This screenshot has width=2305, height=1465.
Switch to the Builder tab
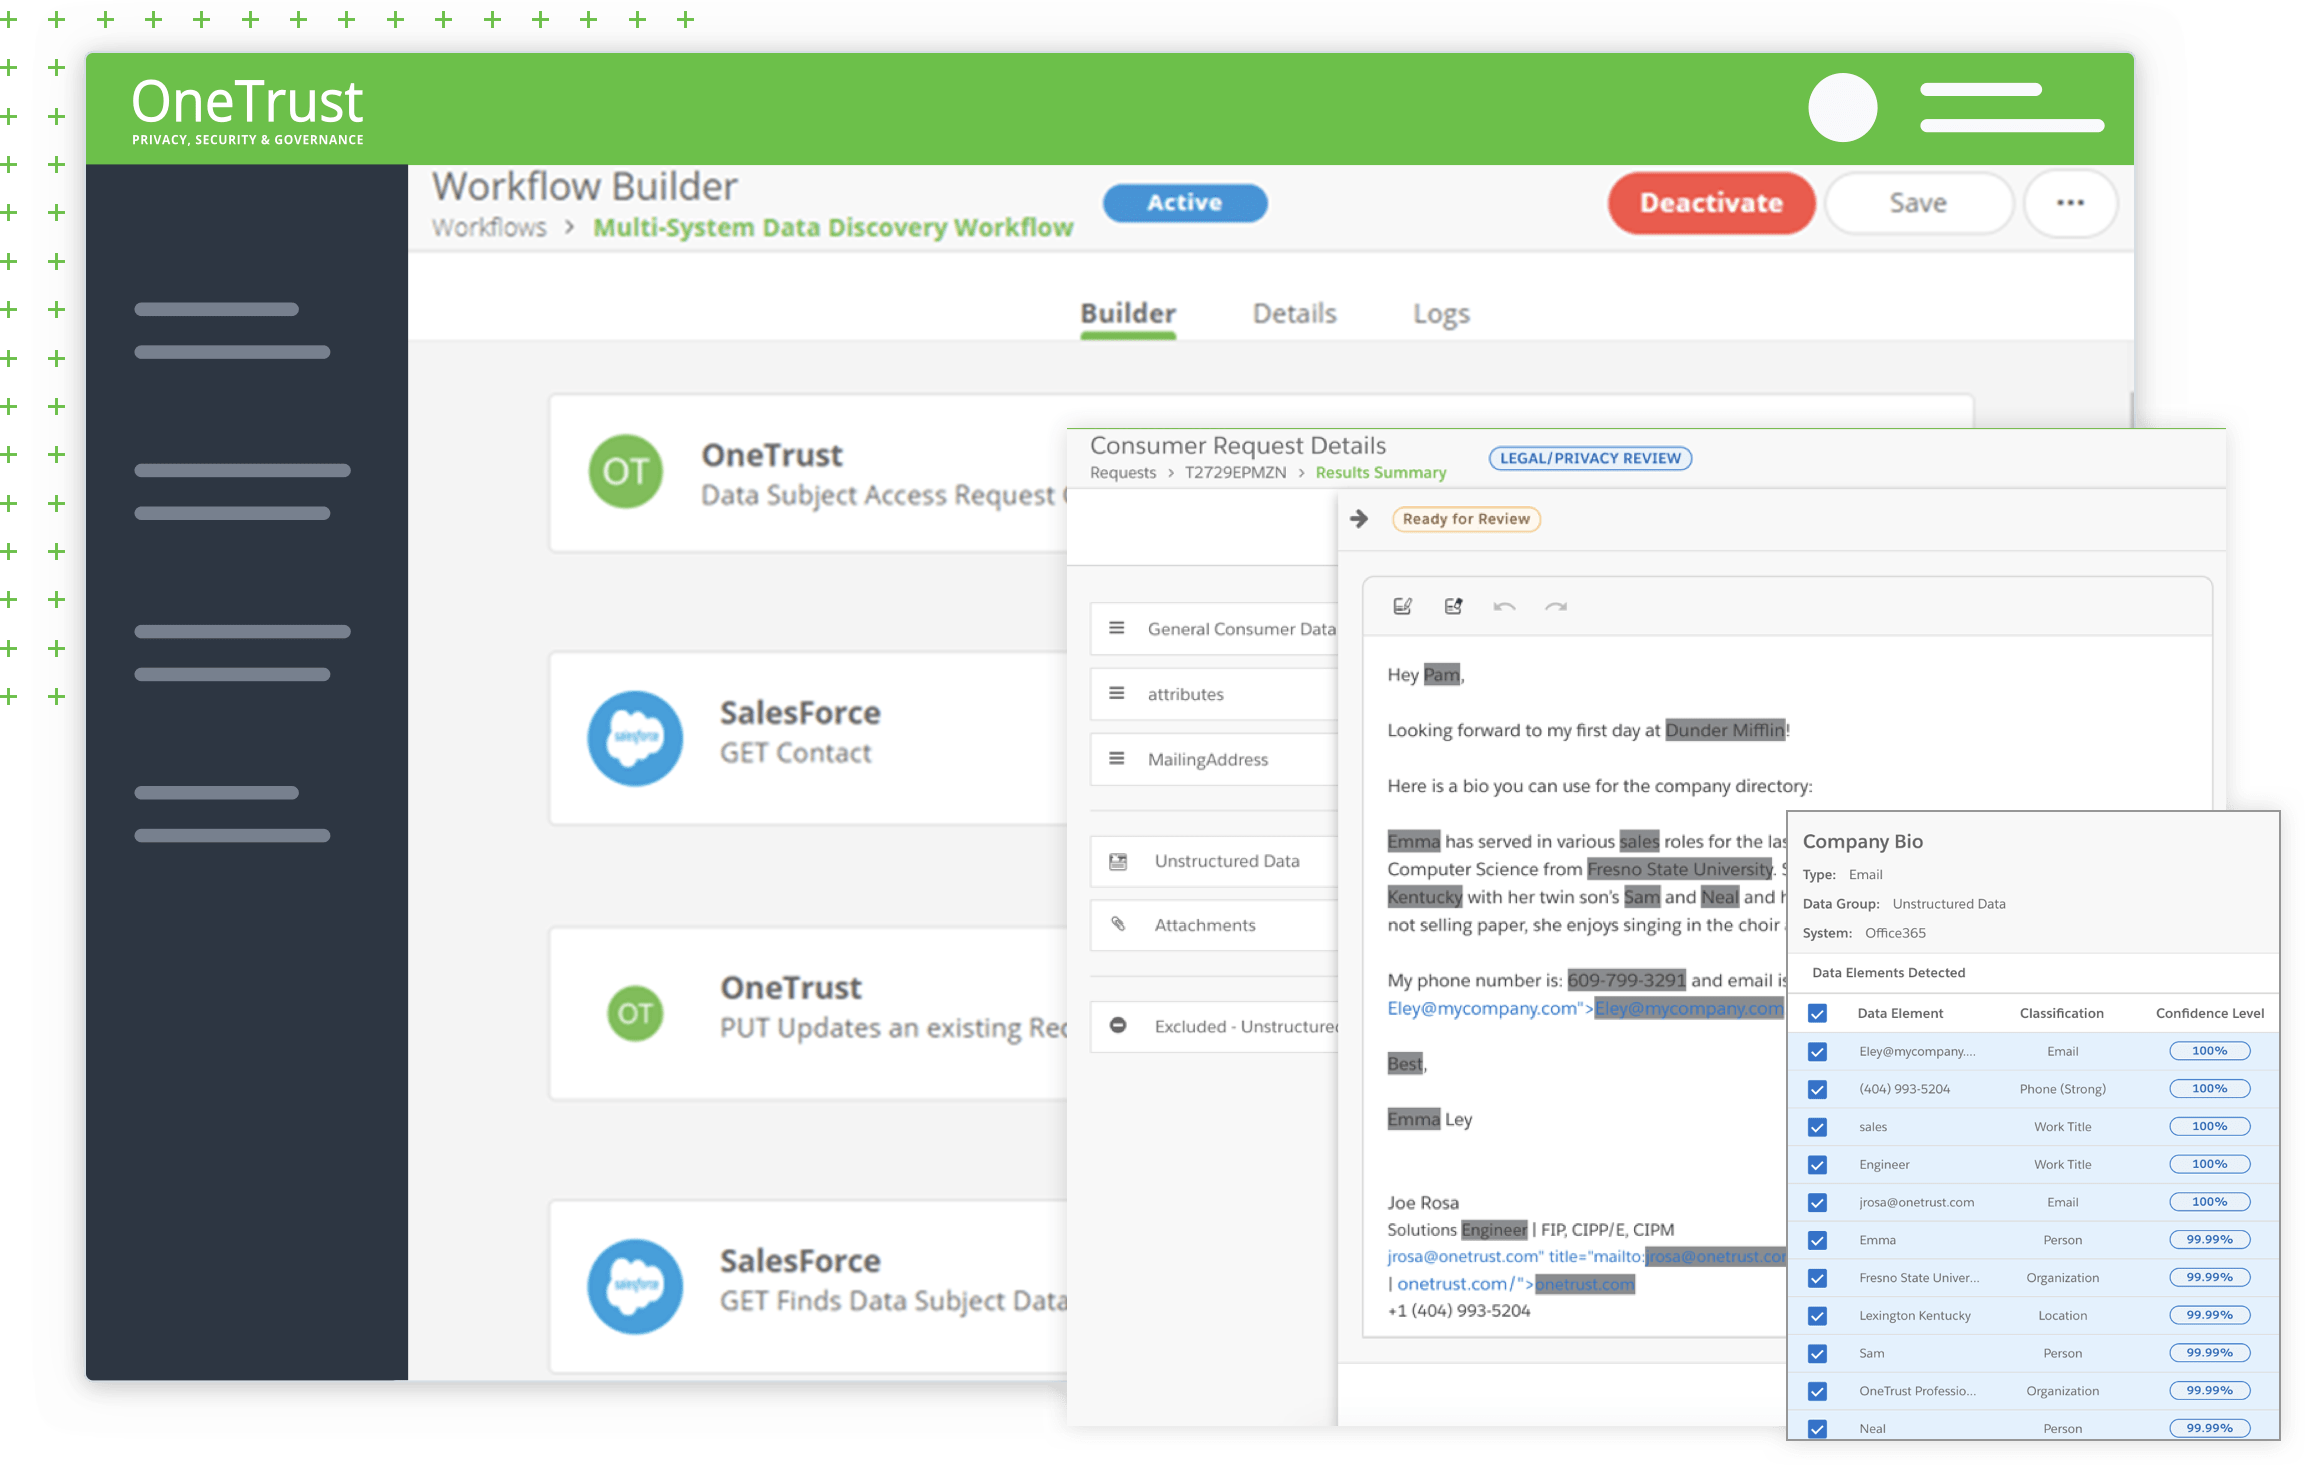click(x=1128, y=313)
